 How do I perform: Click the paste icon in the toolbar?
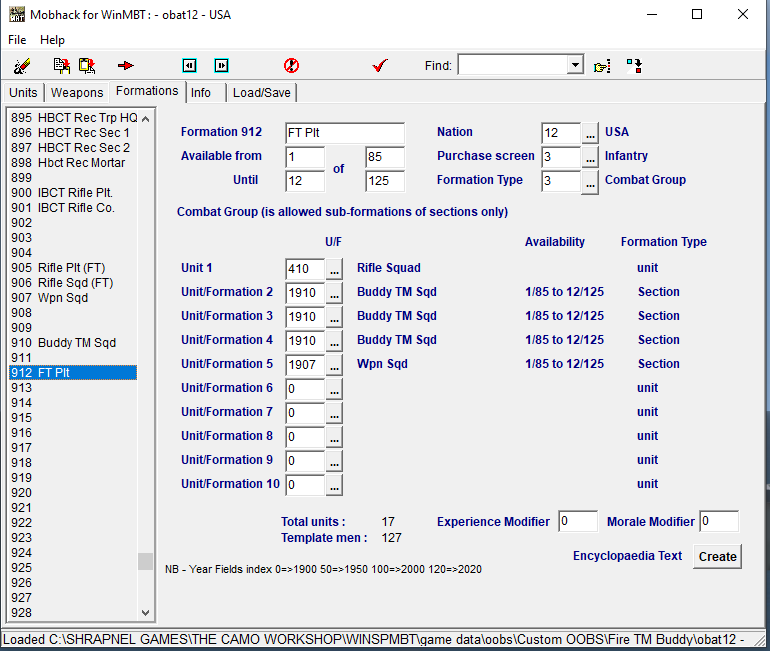click(x=87, y=66)
